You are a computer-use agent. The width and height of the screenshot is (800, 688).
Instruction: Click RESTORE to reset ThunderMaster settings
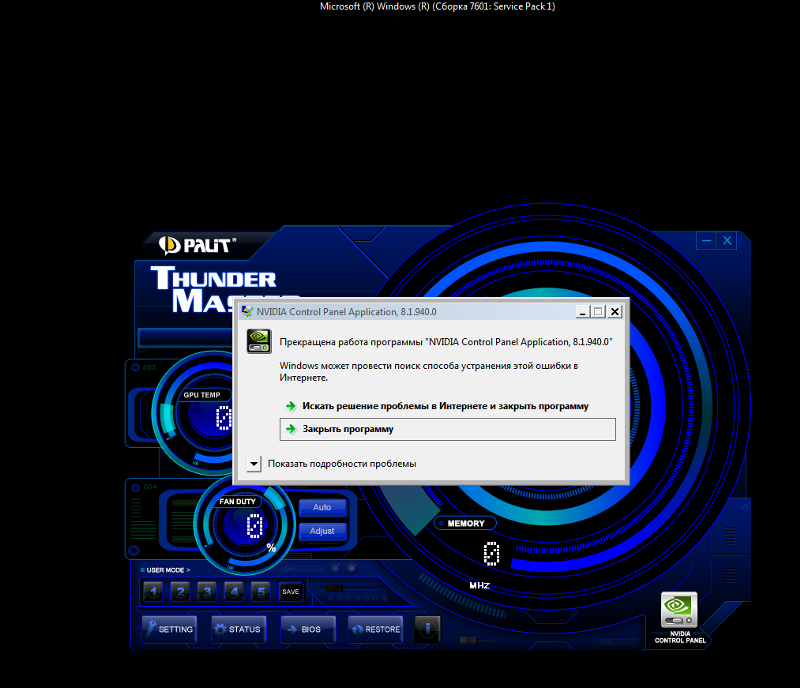pyautogui.click(x=376, y=629)
